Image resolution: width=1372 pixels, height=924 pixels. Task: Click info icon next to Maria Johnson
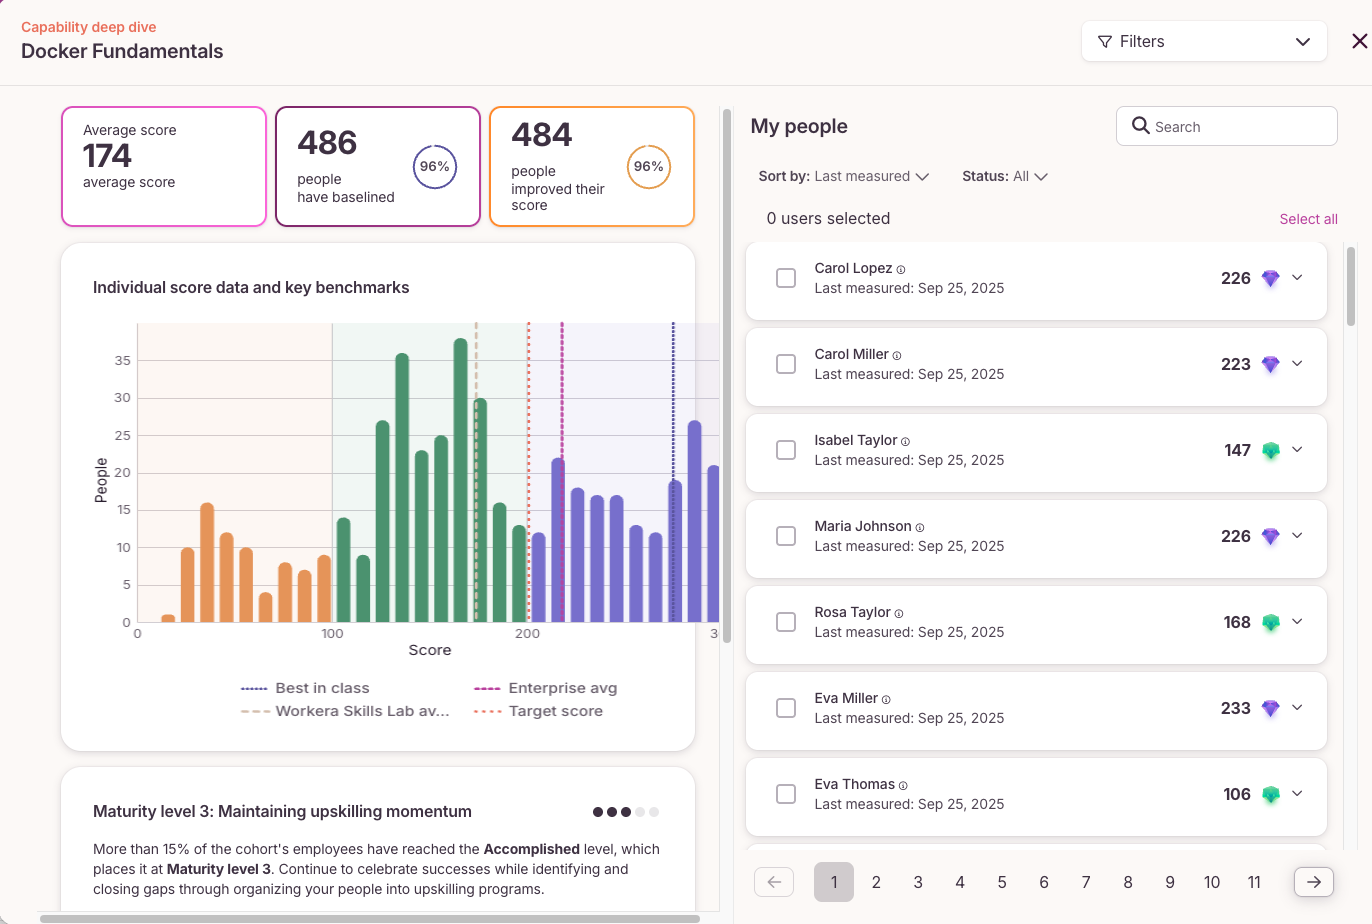tap(920, 527)
